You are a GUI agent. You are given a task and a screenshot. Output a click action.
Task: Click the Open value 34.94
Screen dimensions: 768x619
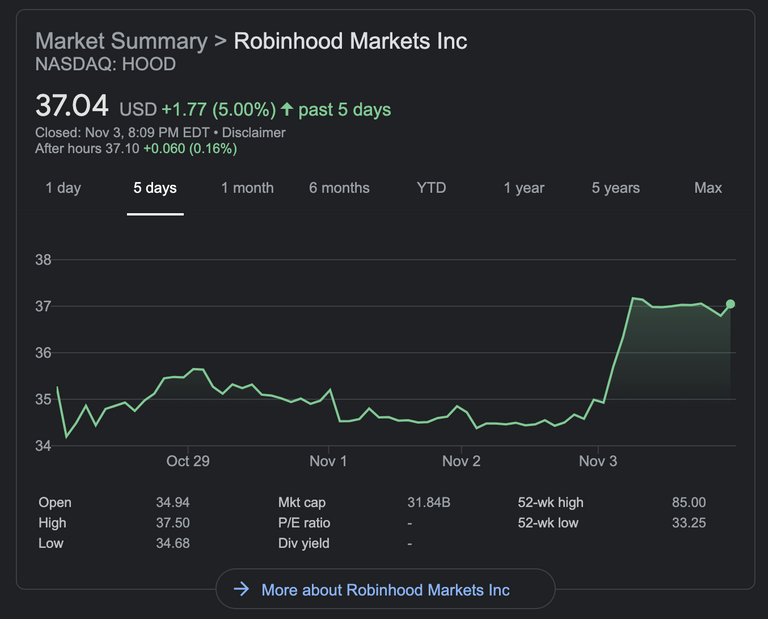click(172, 502)
